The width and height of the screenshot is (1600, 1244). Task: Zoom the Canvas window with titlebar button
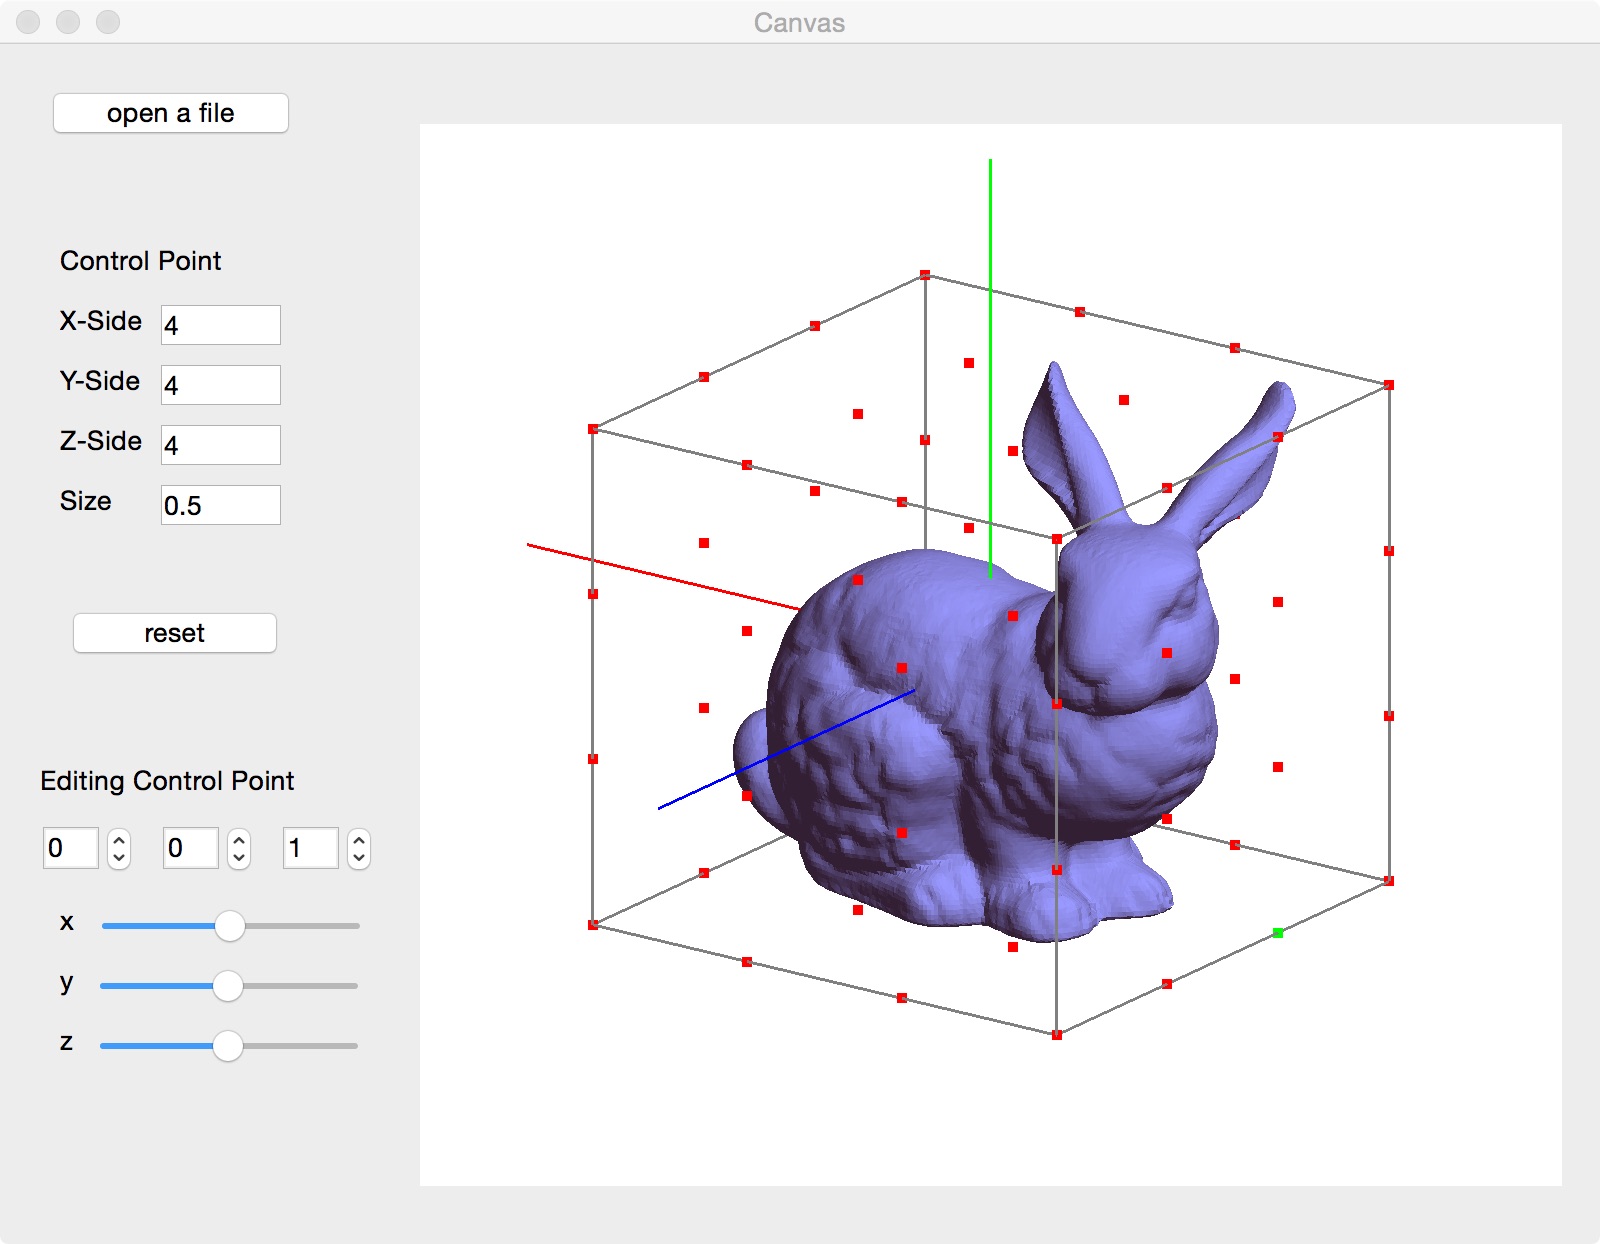pyautogui.click(x=108, y=22)
